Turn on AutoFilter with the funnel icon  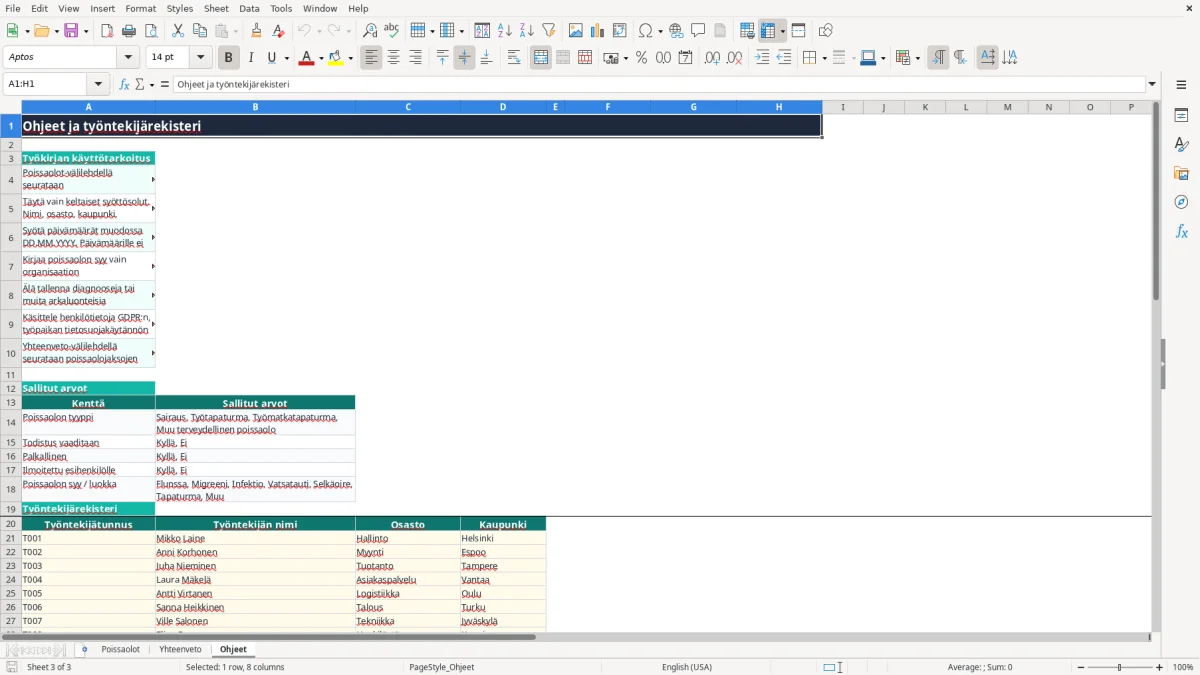[548, 31]
